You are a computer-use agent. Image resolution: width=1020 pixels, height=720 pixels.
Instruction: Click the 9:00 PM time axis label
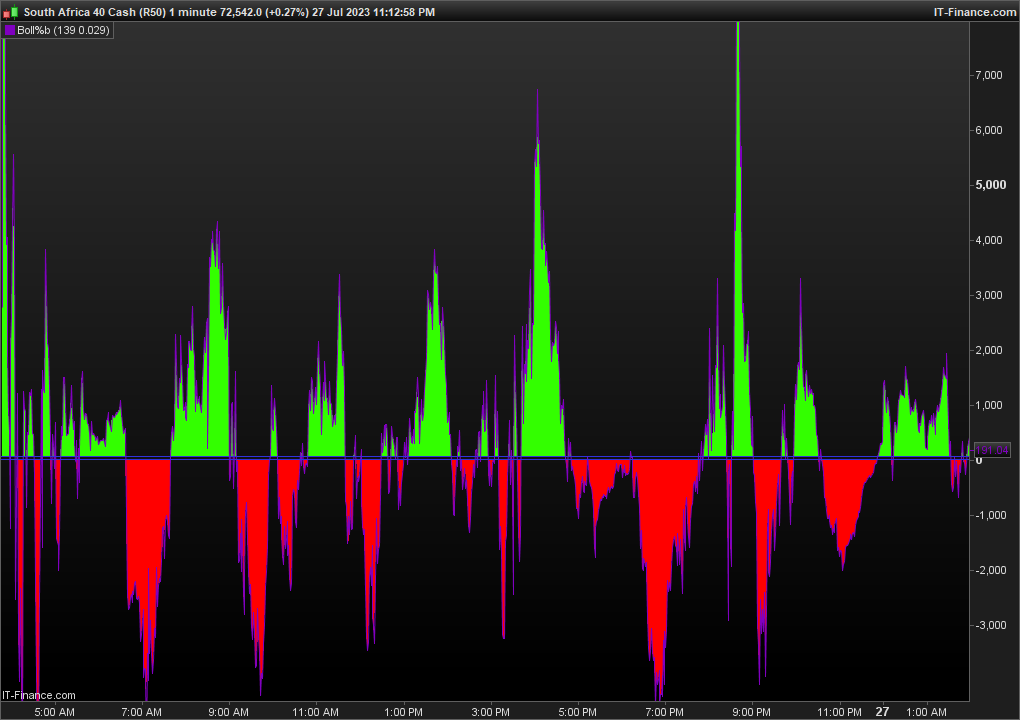tap(752, 712)
